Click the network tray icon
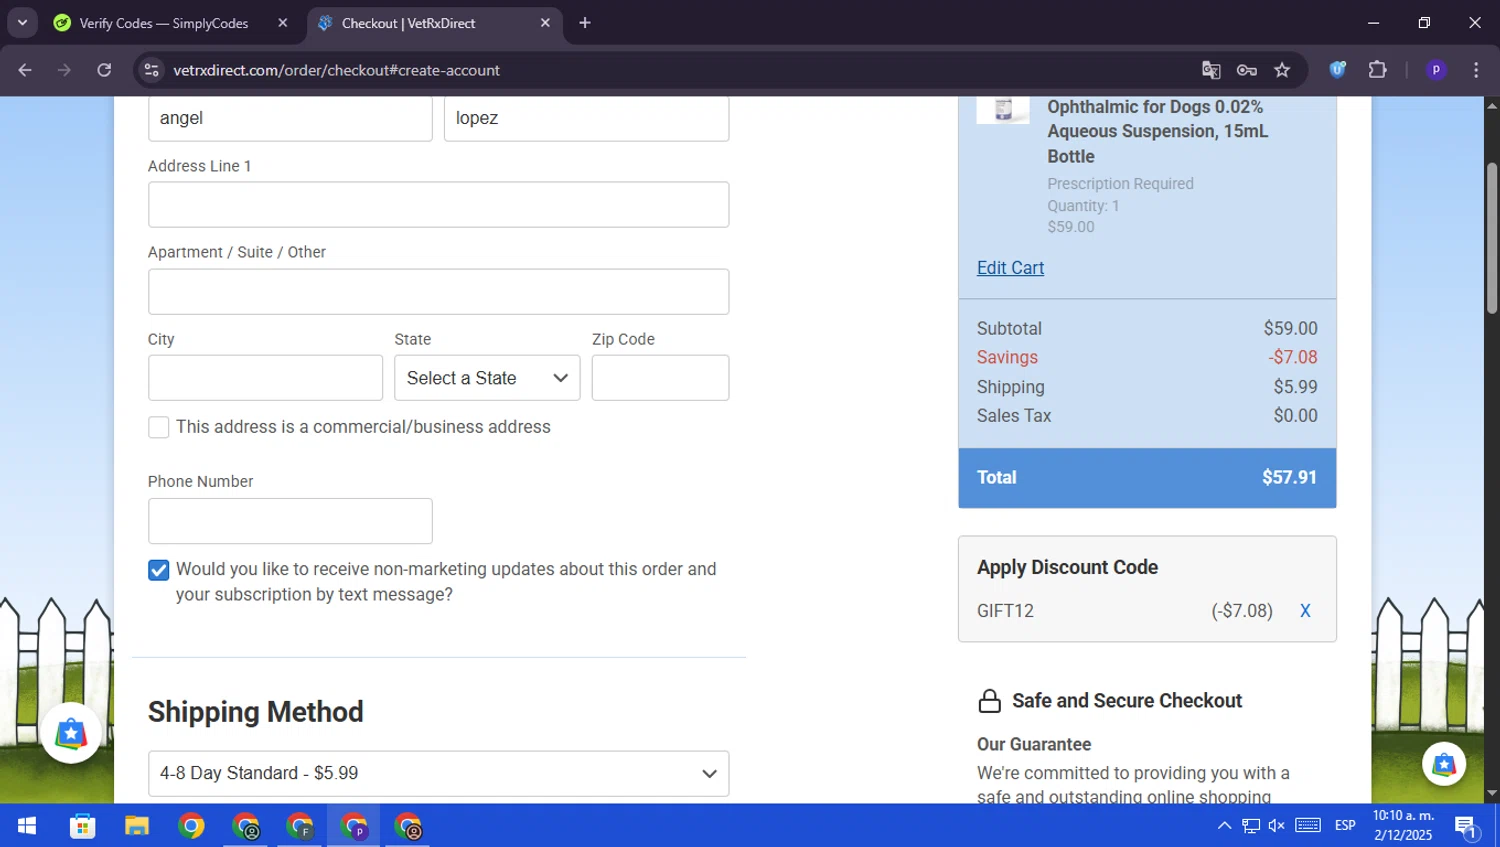The height and width of the screenshot is (847, 1500). tap(1251, 826)
